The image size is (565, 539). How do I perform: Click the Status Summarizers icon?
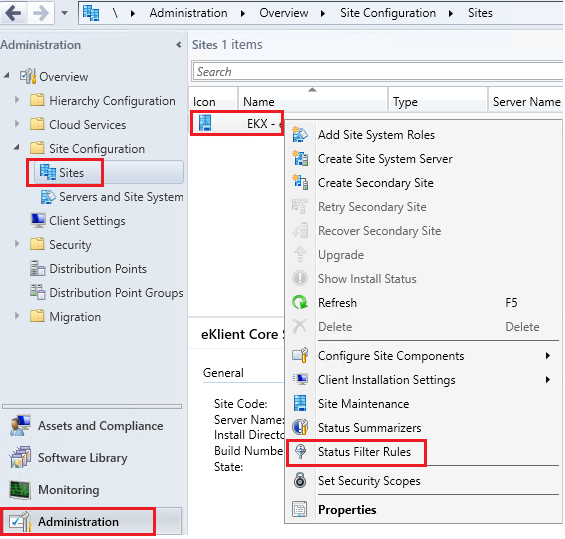[x=300, y=427]
